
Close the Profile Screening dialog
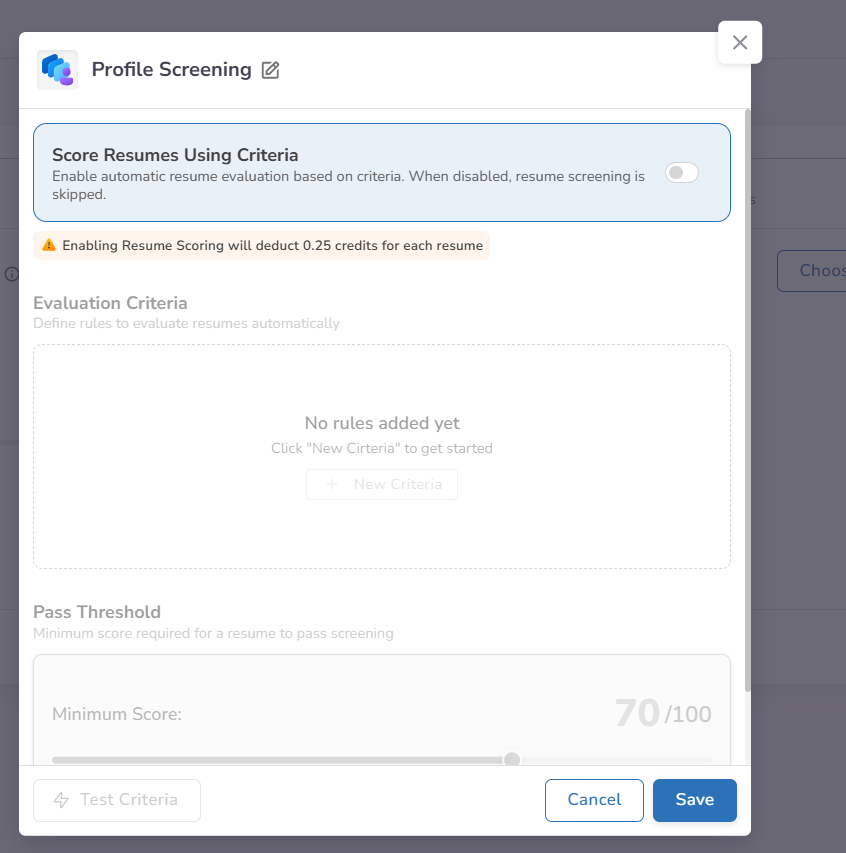click(739, 42)
